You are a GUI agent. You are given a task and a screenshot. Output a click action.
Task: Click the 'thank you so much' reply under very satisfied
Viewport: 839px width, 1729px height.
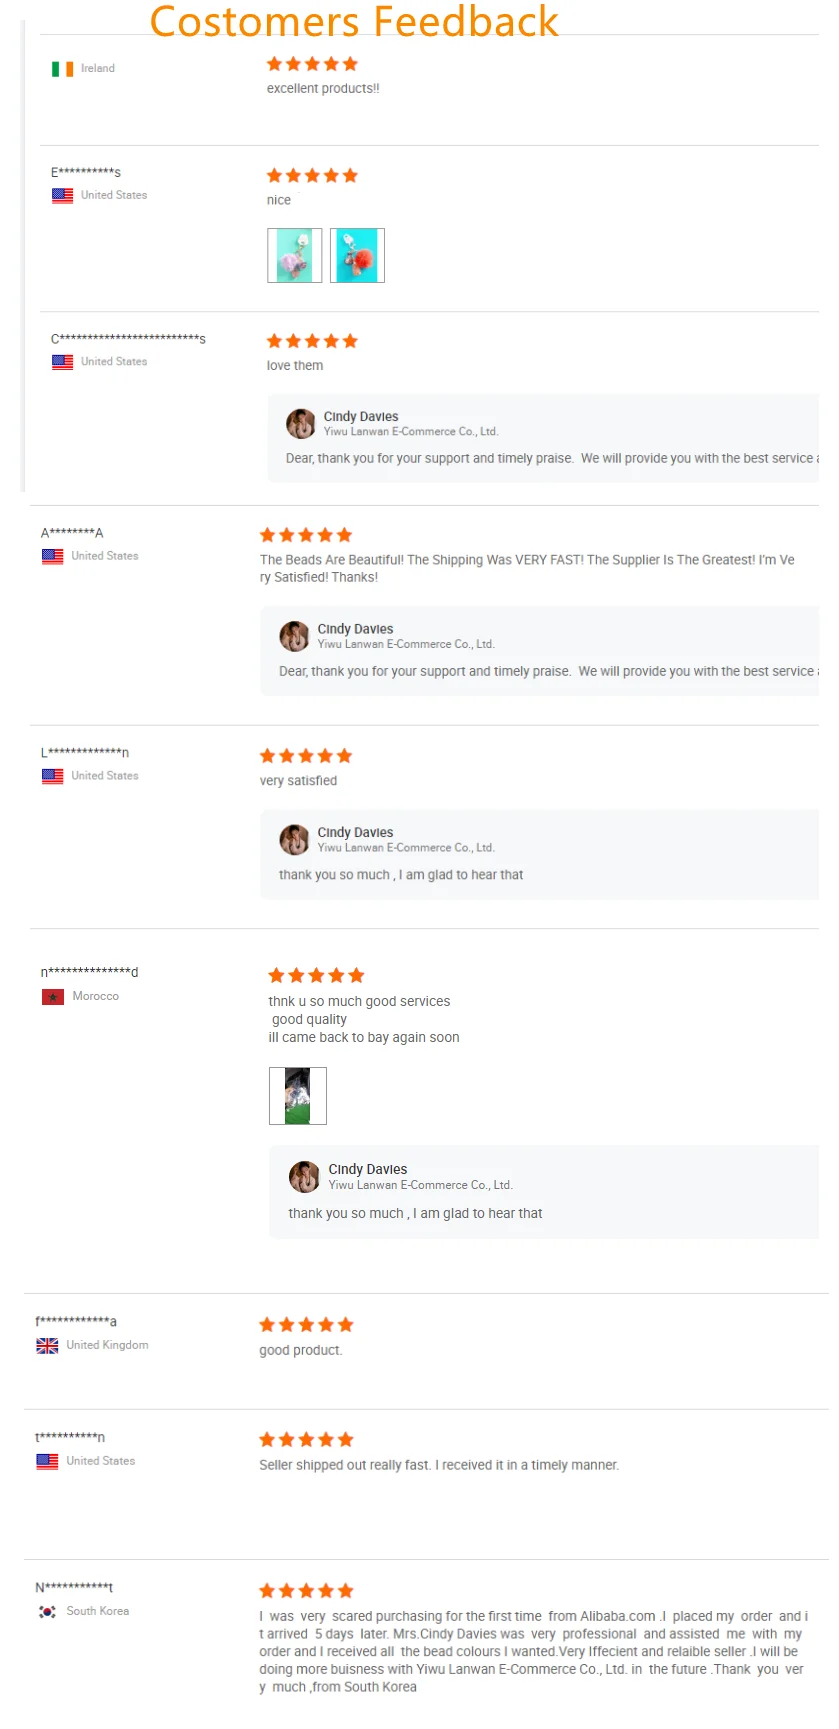[401, 875]
